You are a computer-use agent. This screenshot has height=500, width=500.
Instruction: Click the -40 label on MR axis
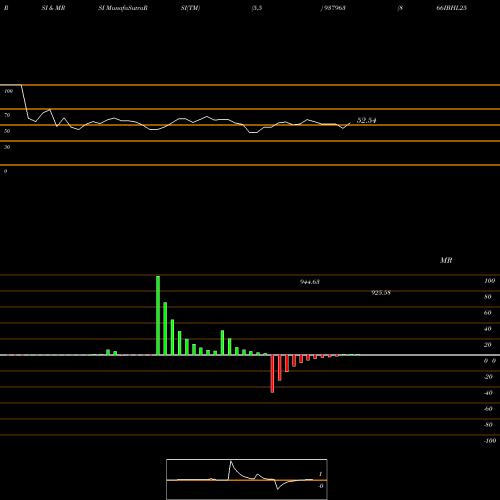tap(488, 393)
